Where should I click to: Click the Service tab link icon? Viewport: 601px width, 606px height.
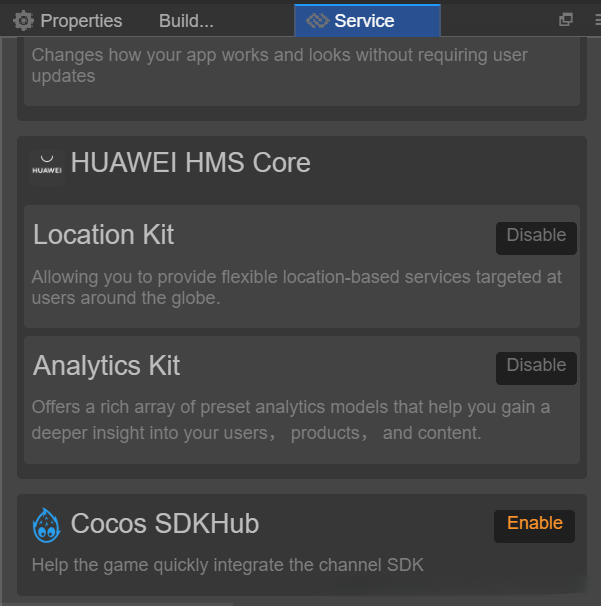coord(318,20)
